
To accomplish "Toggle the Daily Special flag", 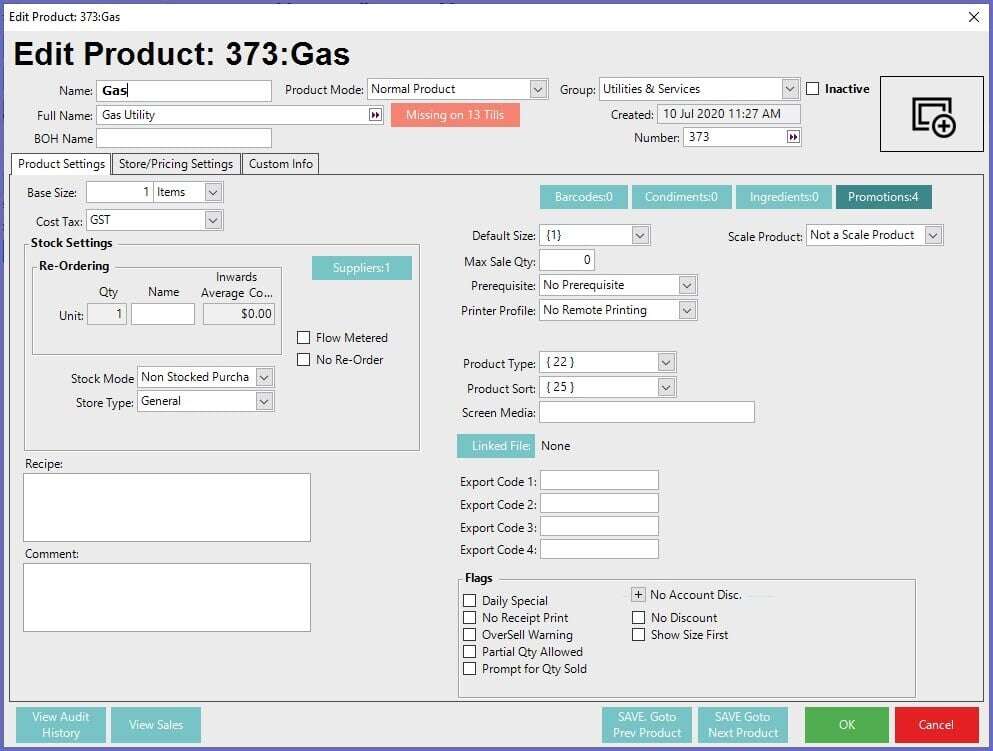I will click(470, 601).
